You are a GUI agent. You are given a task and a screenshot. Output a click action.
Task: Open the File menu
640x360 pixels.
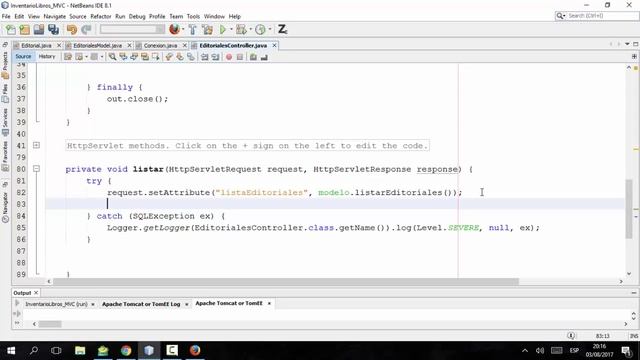6,16
